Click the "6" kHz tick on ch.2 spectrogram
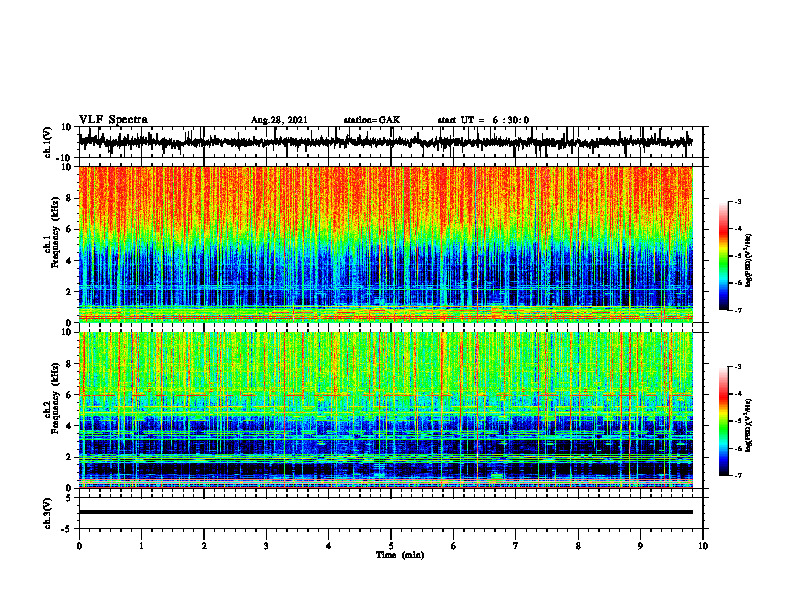This screenshot has height=612, width=792. [x=69, y=395]
